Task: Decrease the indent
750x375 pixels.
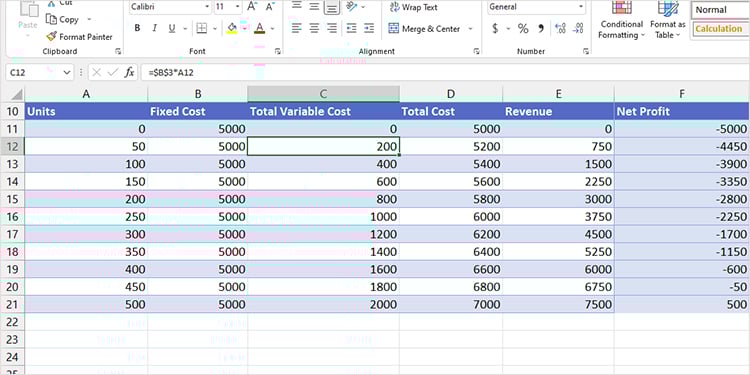Action: (352, 28)
